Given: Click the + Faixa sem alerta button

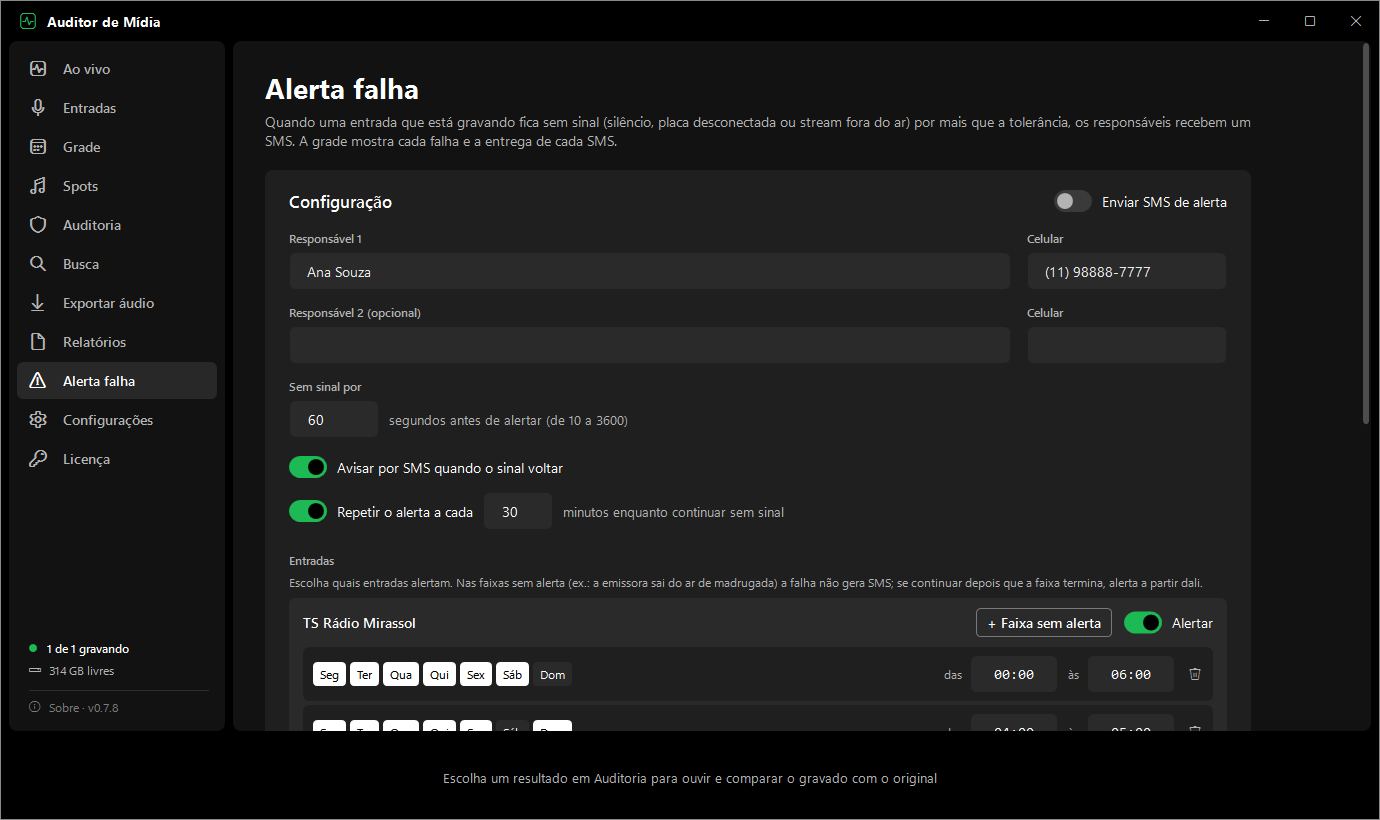Looking at the screenshot, I should [1044, 623].
